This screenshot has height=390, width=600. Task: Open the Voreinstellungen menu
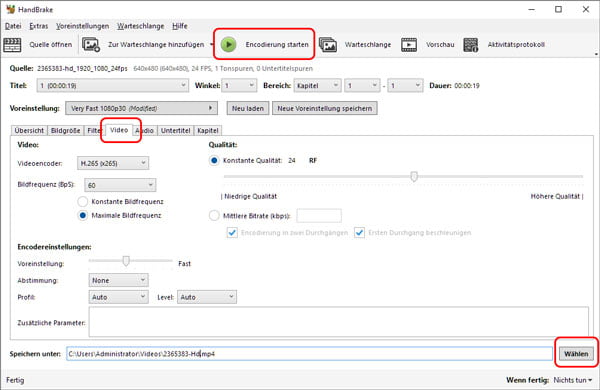[82, 26]
